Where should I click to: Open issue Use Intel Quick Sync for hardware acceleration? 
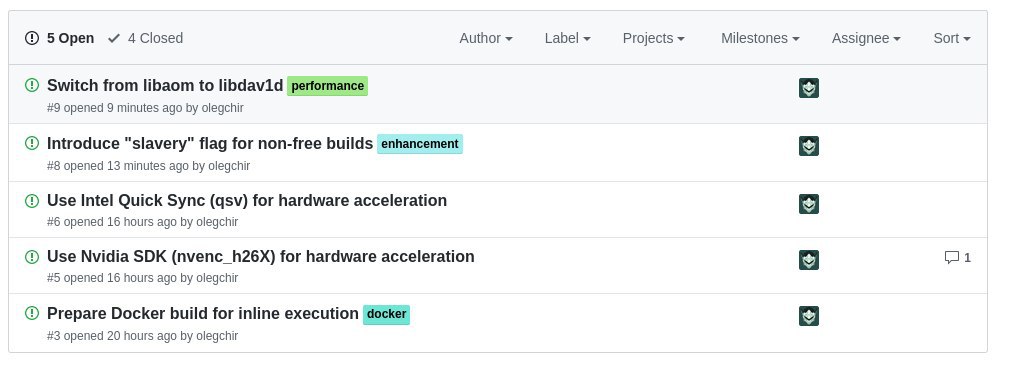coord(247,200)
